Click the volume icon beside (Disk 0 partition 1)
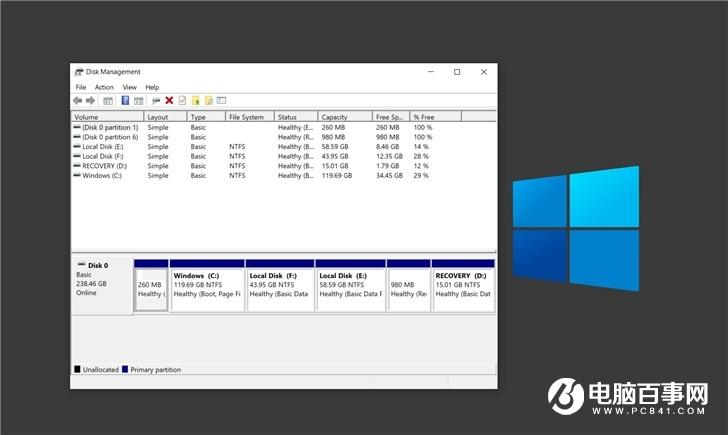Viewport: 728px width, 435px height. (x=77, y=127)
